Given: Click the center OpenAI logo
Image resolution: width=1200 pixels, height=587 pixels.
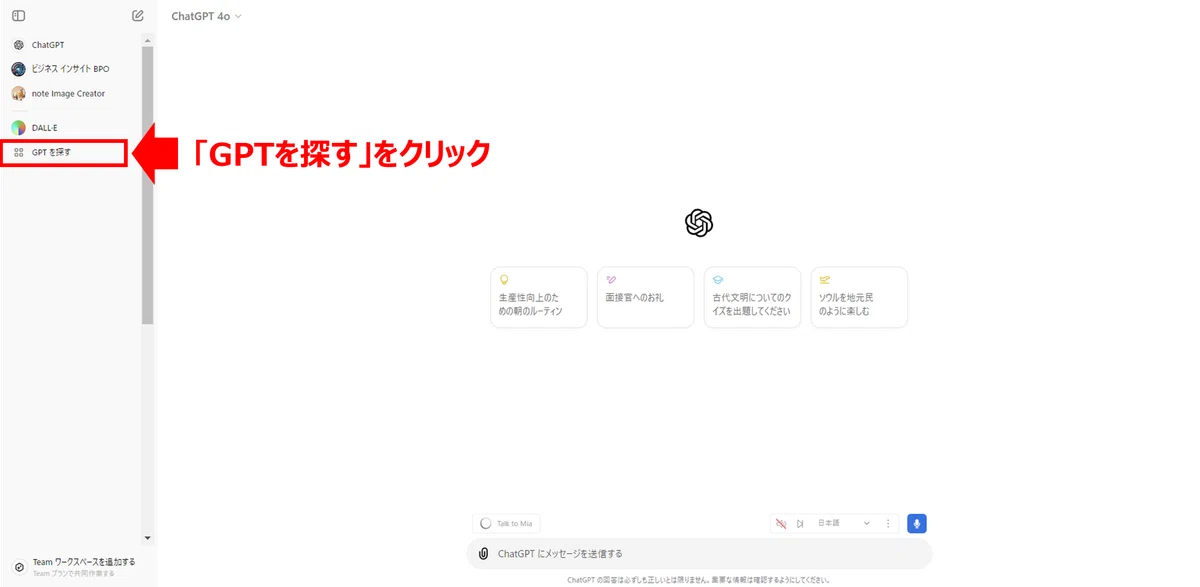Looking at the screenshot, I should pos(699,223).
